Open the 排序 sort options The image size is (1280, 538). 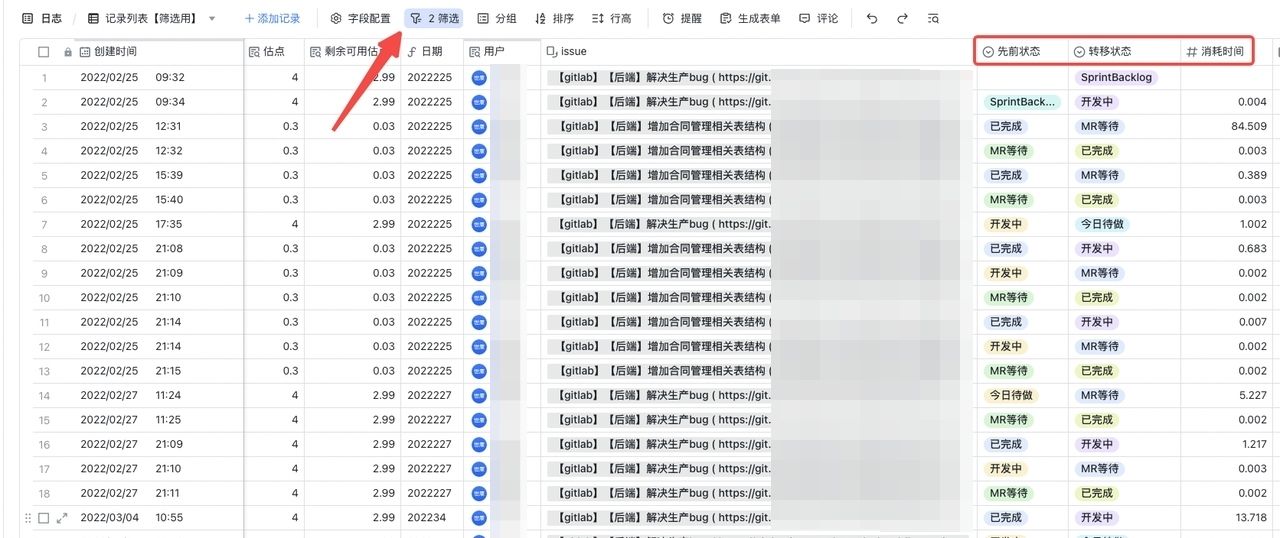555,18
